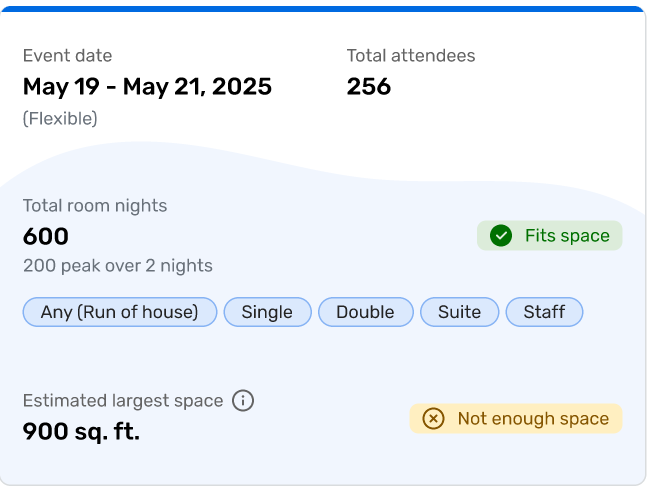Click the 256 total attendees value
The width and height of the screenshot is (654, 489).
pos(369,87)
